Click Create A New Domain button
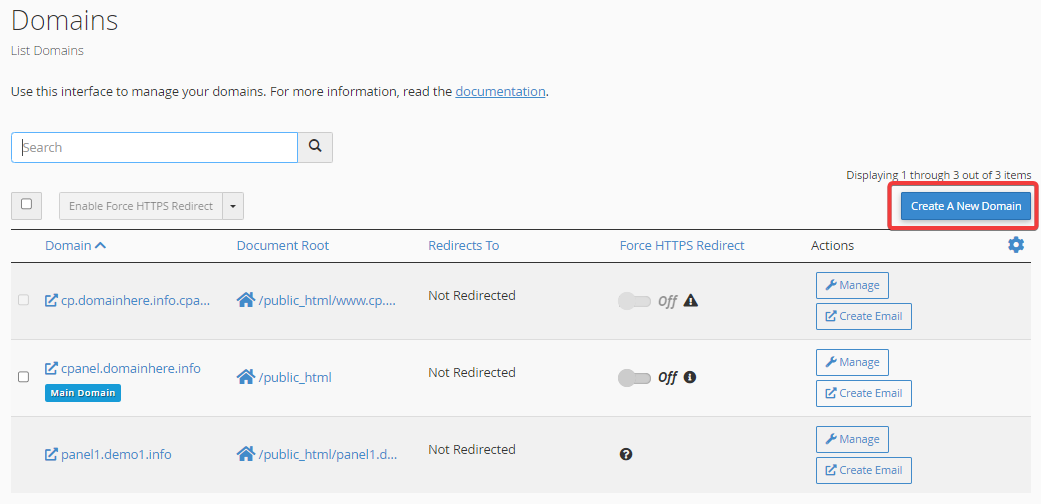 [966, 206]
